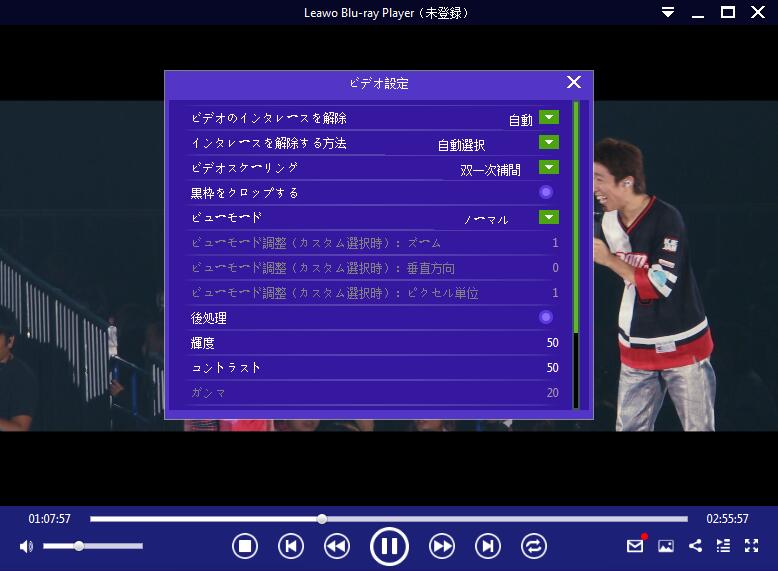Close the ビデオ設定 dialog

point(574,82)
